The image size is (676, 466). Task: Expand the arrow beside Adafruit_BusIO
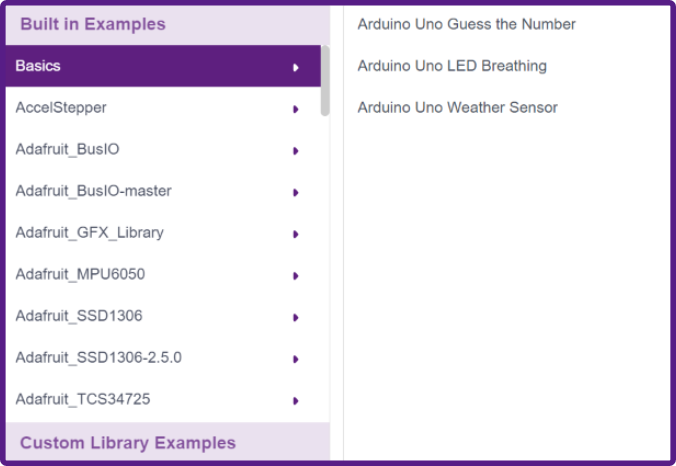[x=296, y=151]
